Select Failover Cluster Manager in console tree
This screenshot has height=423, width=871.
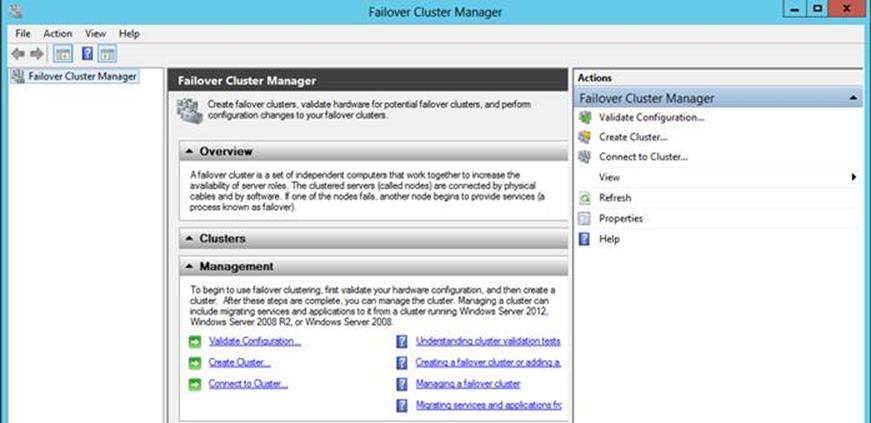coord(82,76)
